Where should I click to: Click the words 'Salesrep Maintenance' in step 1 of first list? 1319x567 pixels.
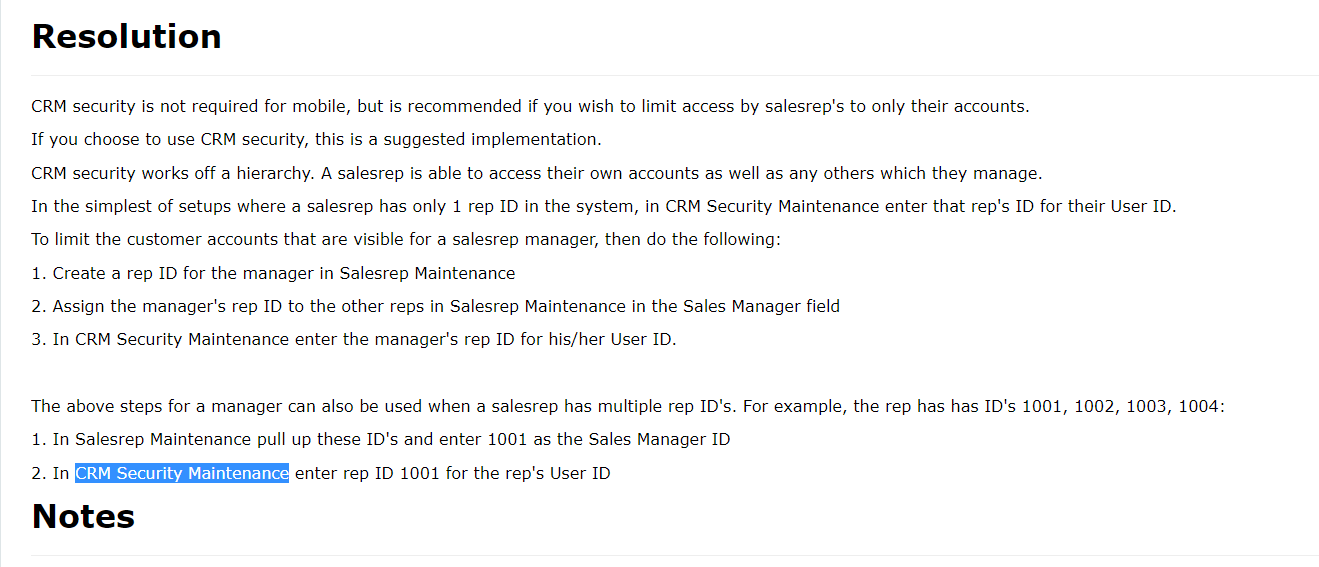427,273
